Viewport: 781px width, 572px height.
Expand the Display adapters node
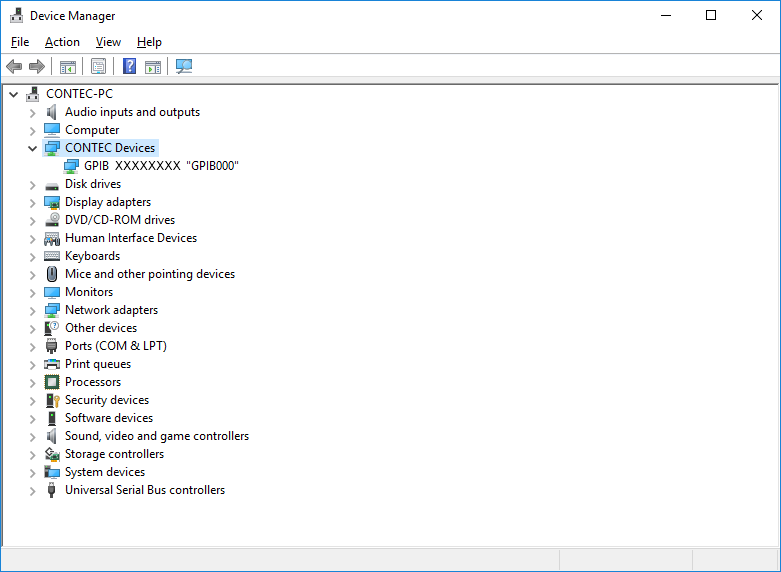(x=32, y=203)
